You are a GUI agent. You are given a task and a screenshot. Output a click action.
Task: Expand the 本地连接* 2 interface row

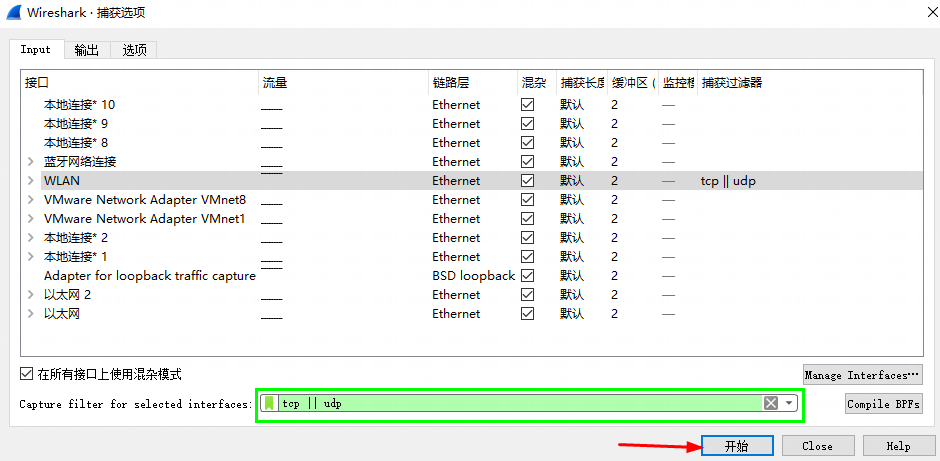[31, 238]
